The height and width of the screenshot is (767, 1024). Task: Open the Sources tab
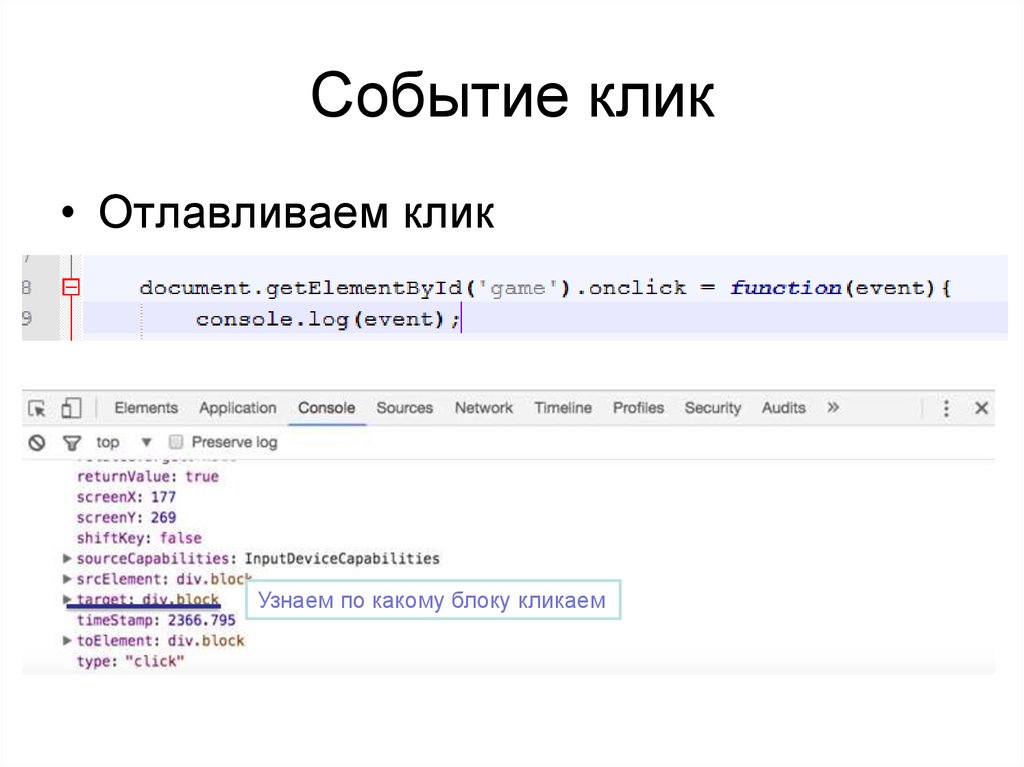[404, 408]
